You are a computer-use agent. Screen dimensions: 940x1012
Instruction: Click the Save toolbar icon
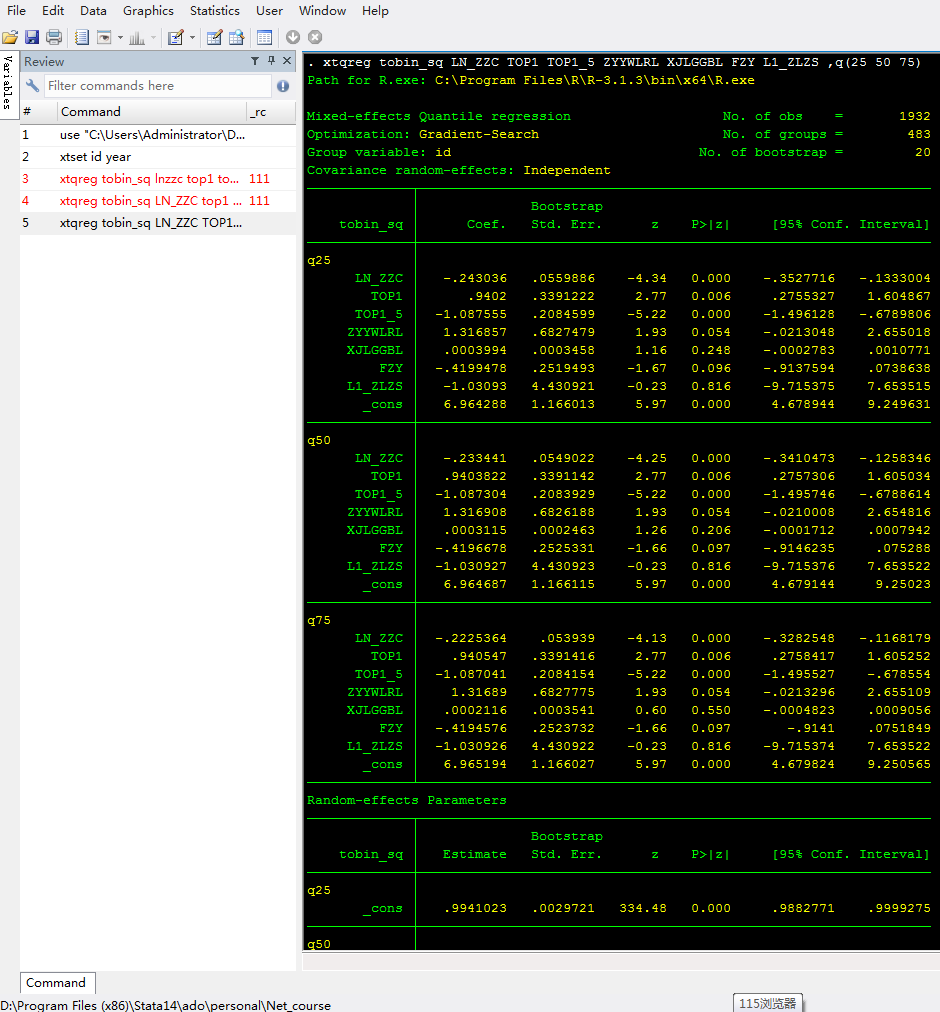[32, 38]
